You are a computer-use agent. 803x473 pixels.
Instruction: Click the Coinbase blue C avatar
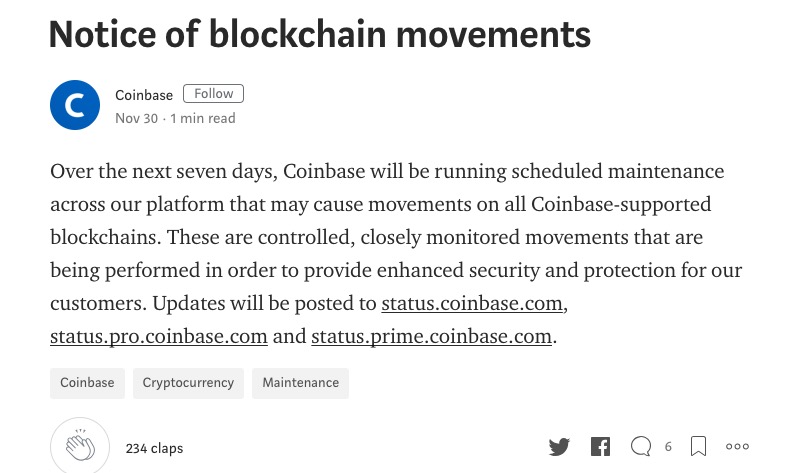tap(75, 105)
